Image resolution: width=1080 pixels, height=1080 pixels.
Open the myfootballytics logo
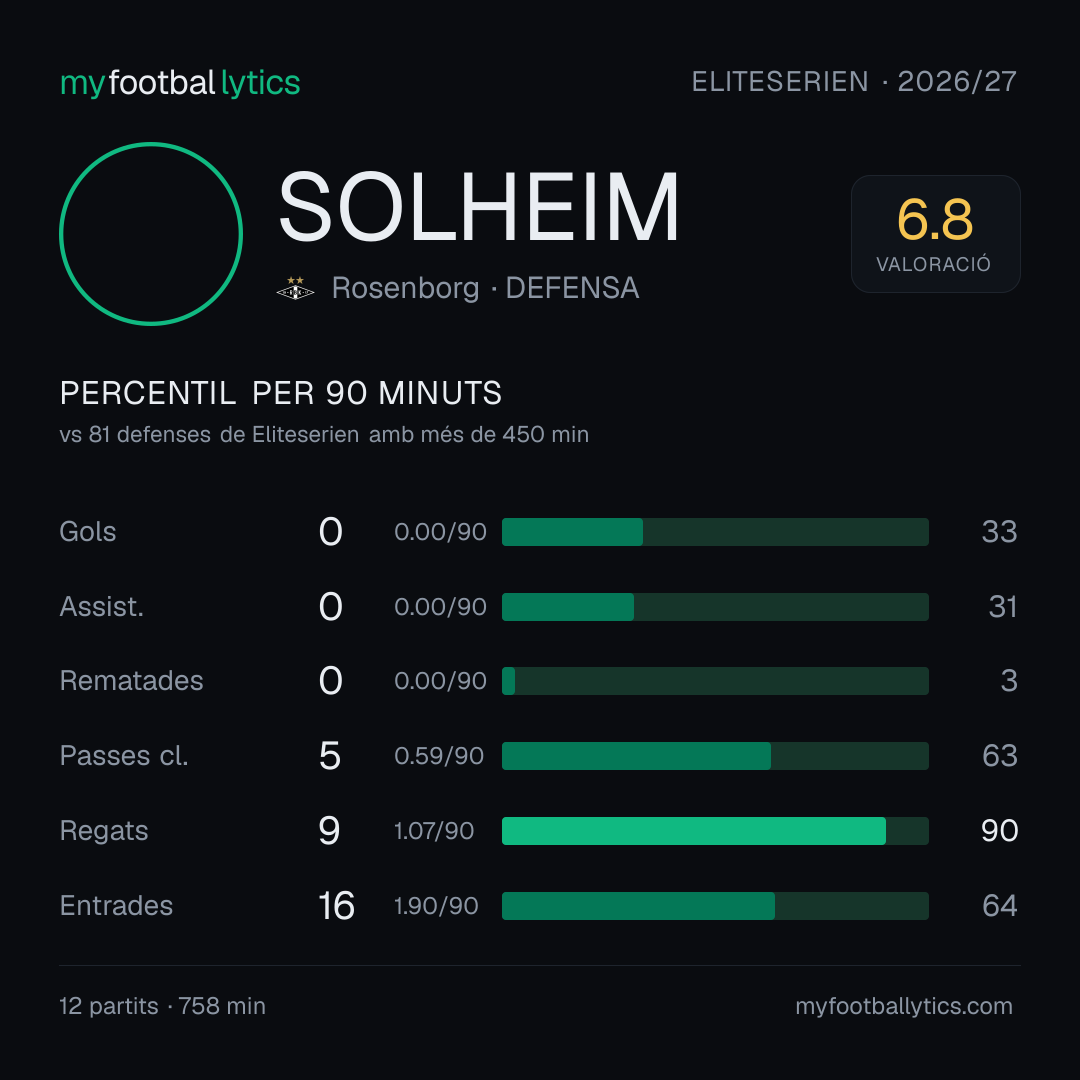[180, 83]
